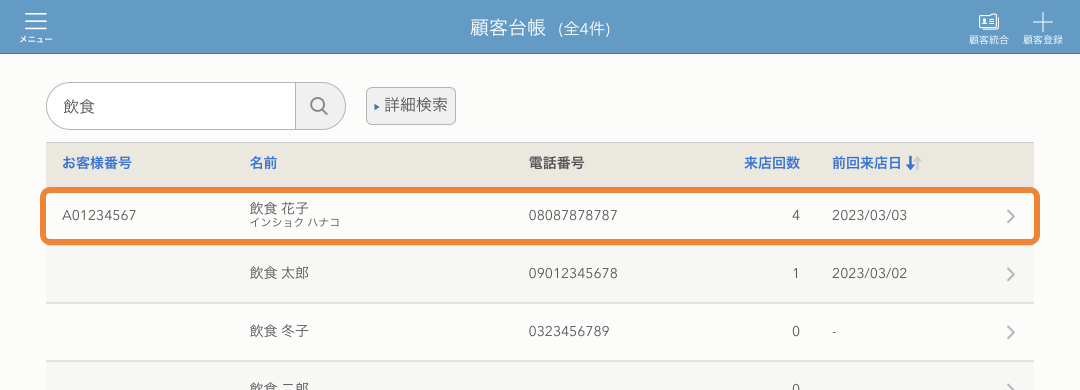1080x390 pixels.
Task: Expand the 詳細検索 disclosure button
Action: pyautogui.click(x=411, y=106)
